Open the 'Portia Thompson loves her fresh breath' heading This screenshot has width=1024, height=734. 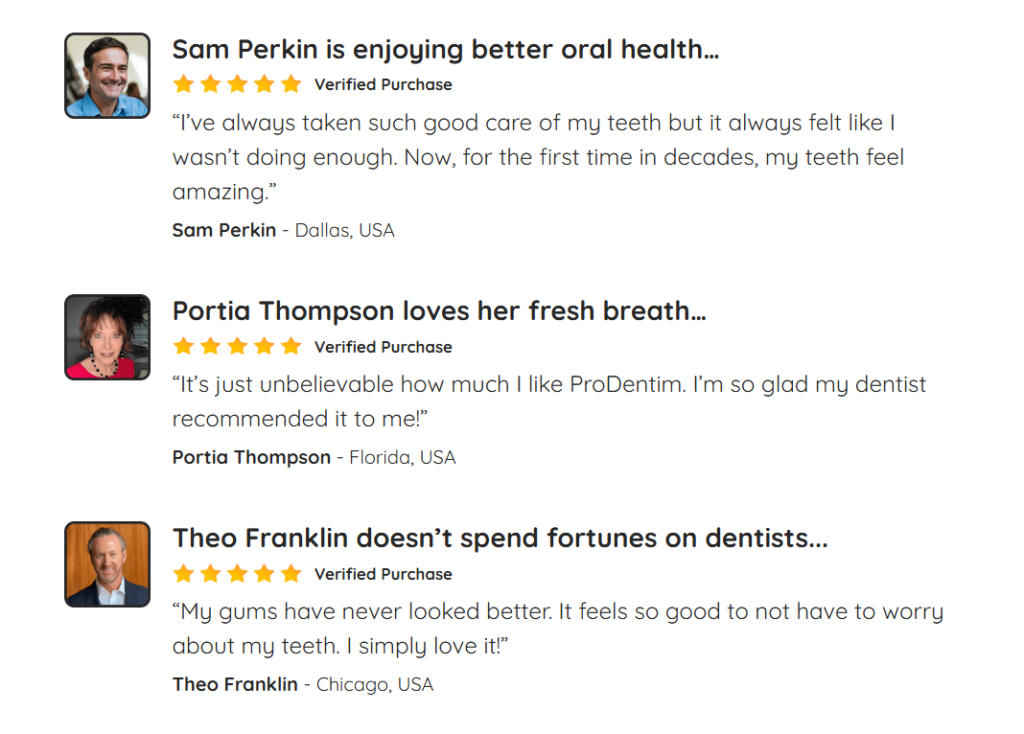[x=439, y=311]
